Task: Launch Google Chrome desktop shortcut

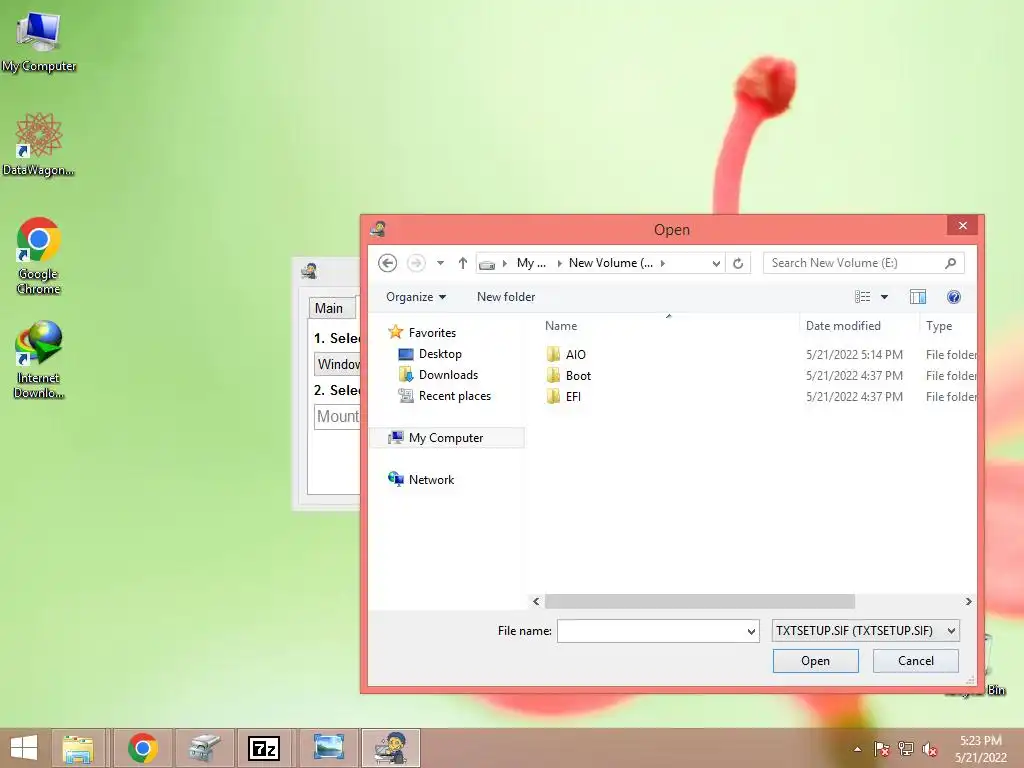Action: 39,255
